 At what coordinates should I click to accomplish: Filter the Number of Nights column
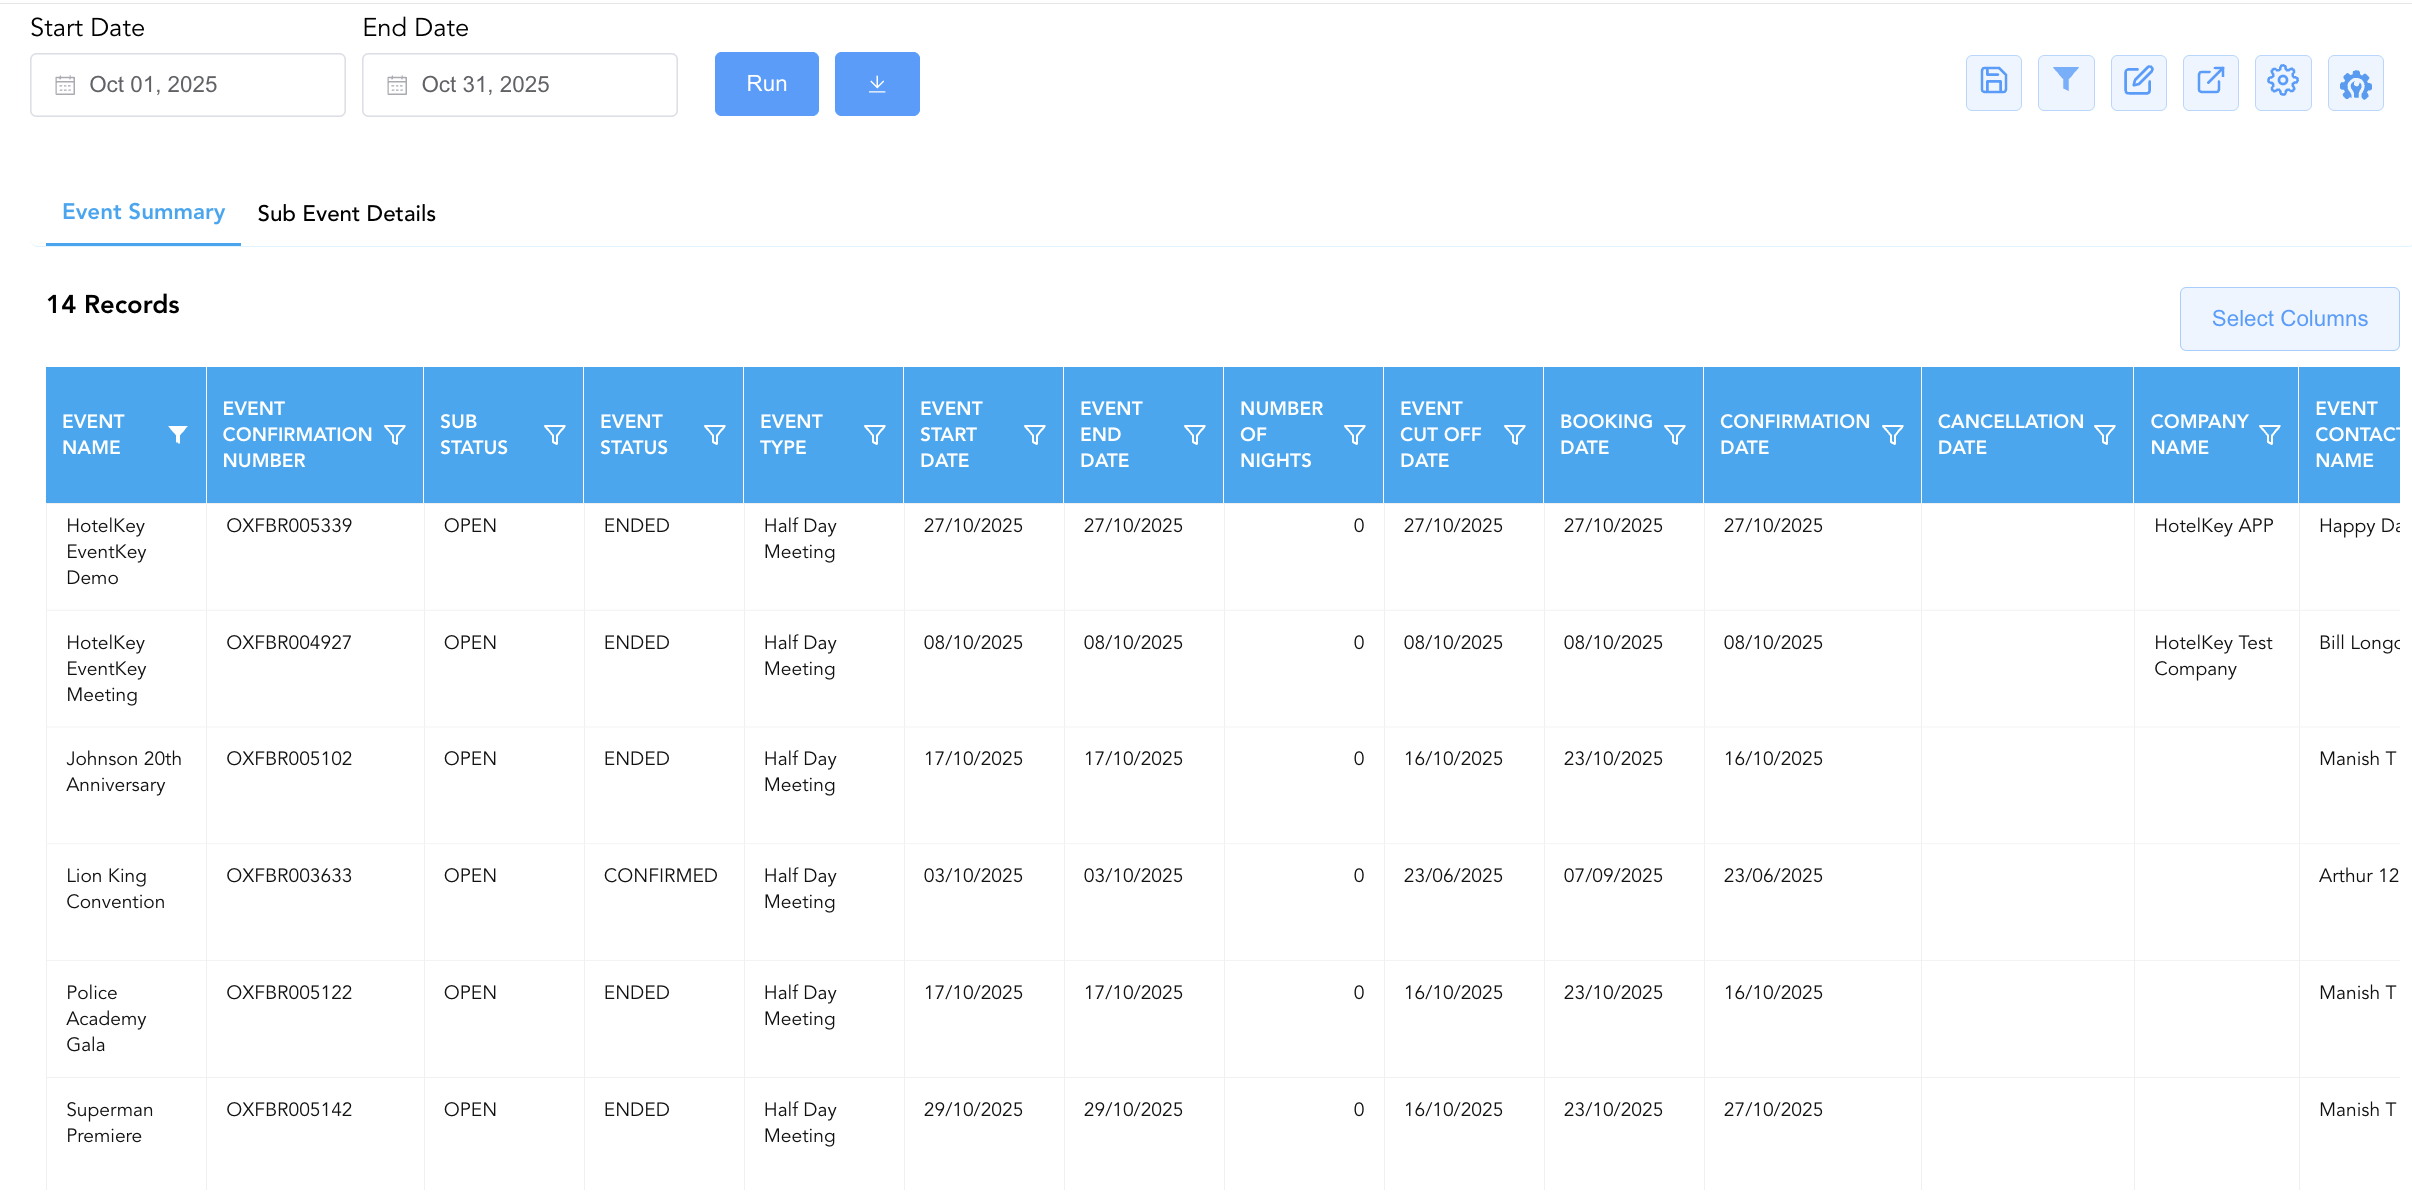pos(1355,434)
